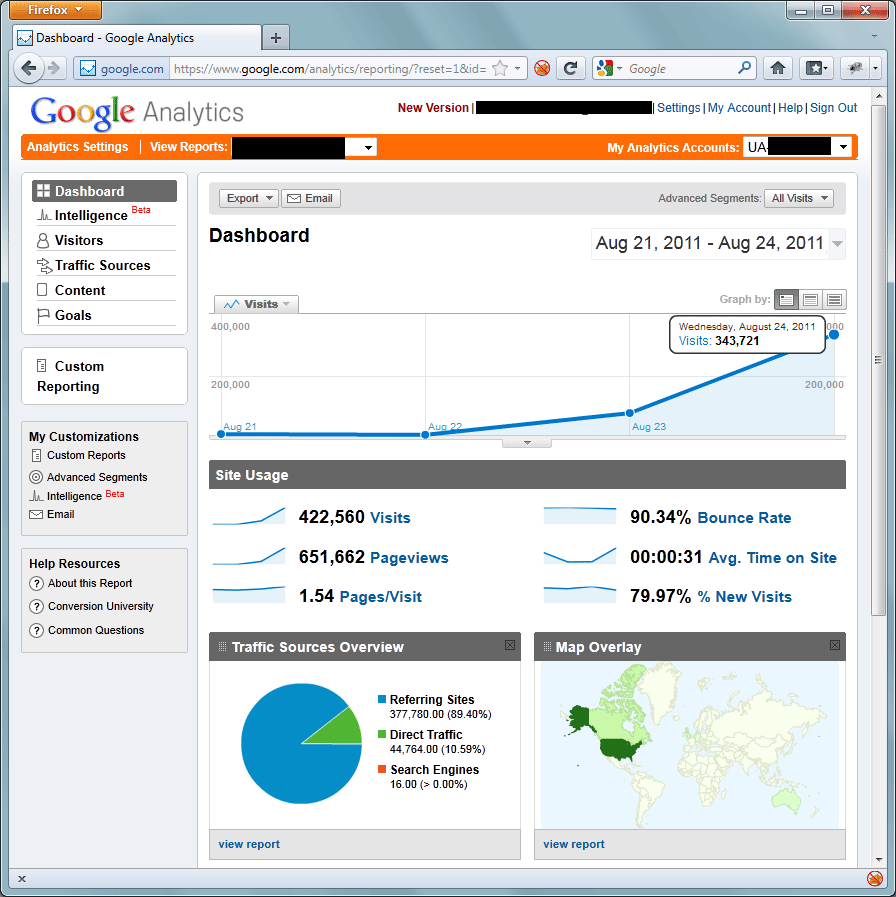Screen dimensions: 896x897
Task: Open Dashboard in the sidebar
Action: pos(104,191)
